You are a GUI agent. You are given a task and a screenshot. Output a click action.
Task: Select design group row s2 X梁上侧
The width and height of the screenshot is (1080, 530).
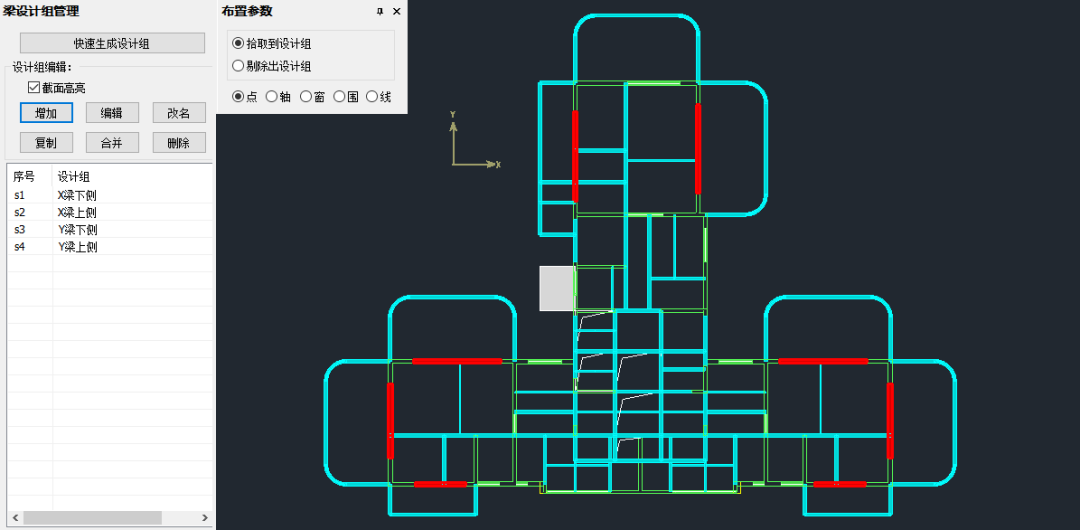click(x=110, y=212)
